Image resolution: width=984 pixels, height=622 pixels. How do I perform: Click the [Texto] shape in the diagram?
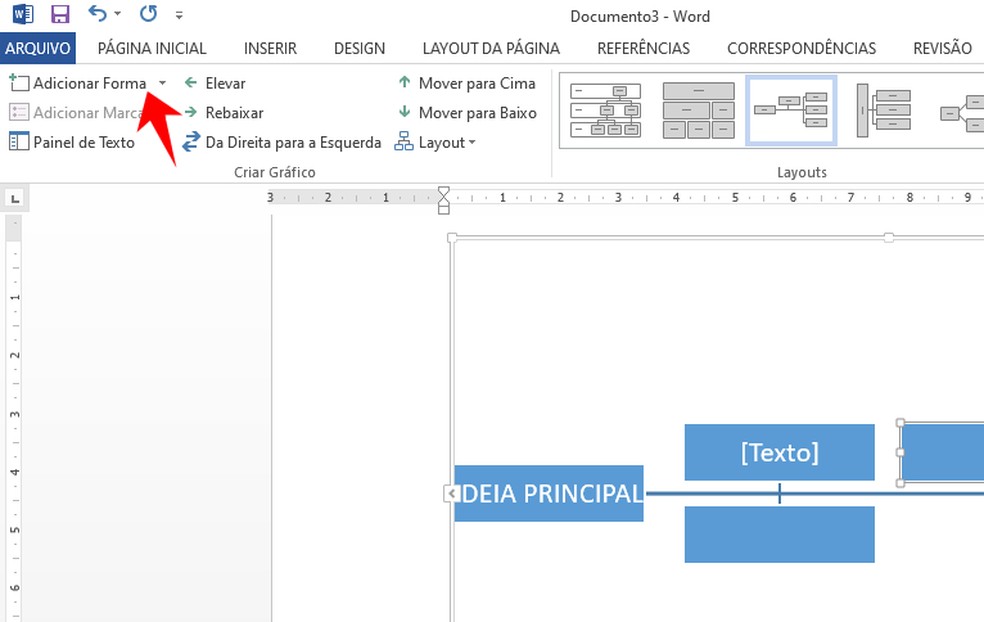(x=779, y=452)
